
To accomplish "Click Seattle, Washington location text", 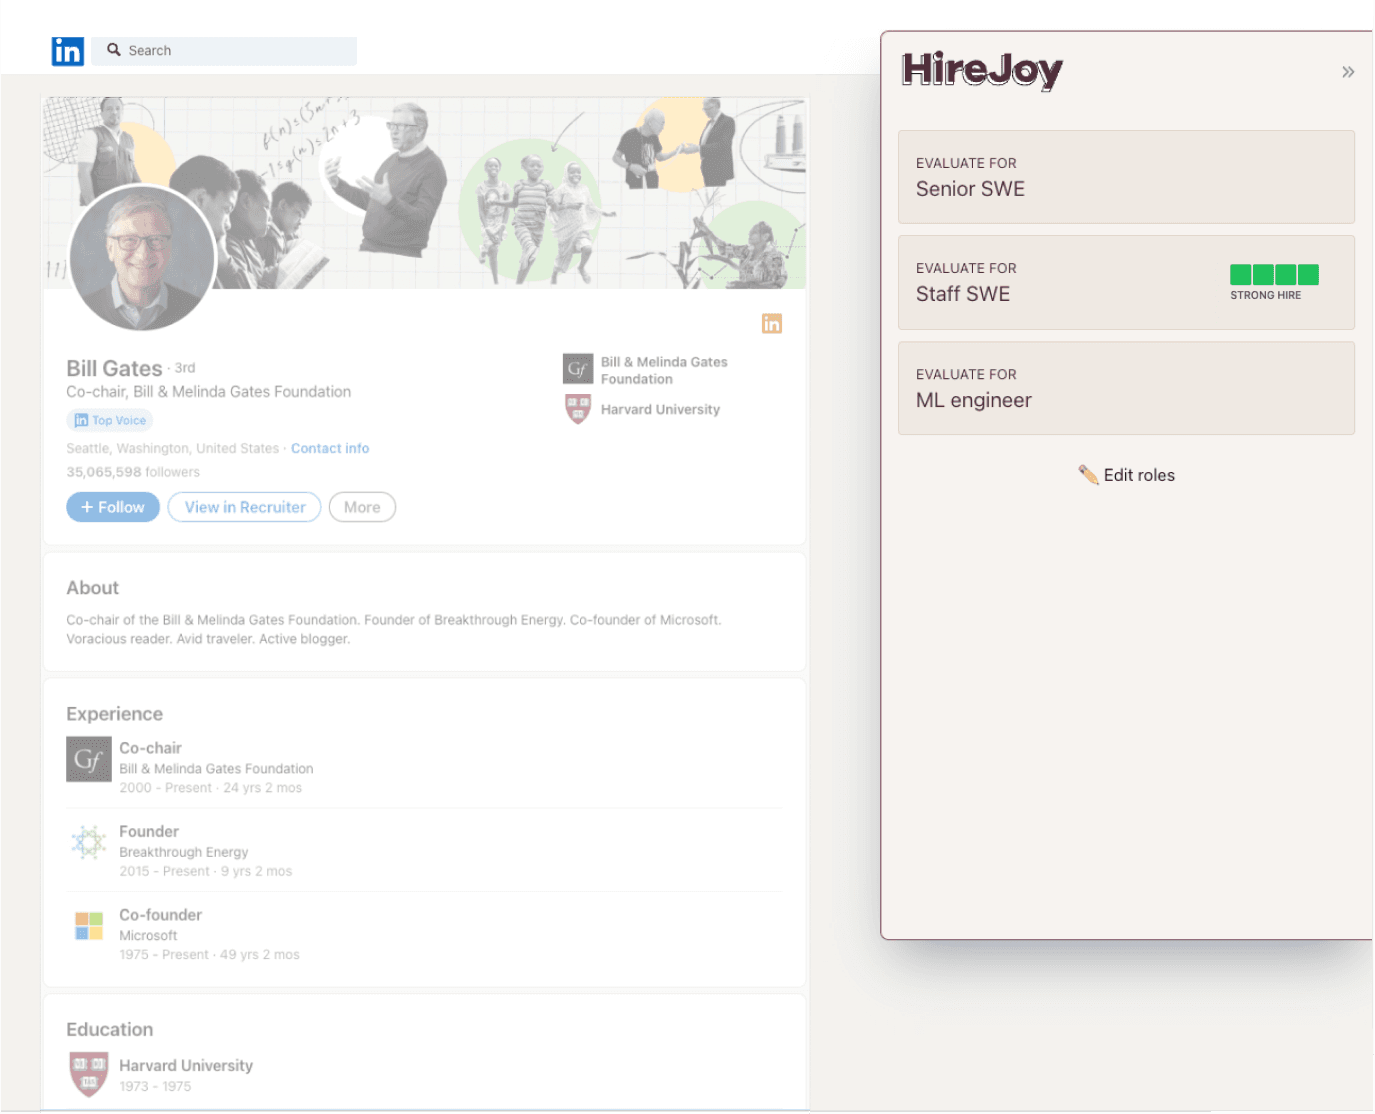I will pos(172,449).
